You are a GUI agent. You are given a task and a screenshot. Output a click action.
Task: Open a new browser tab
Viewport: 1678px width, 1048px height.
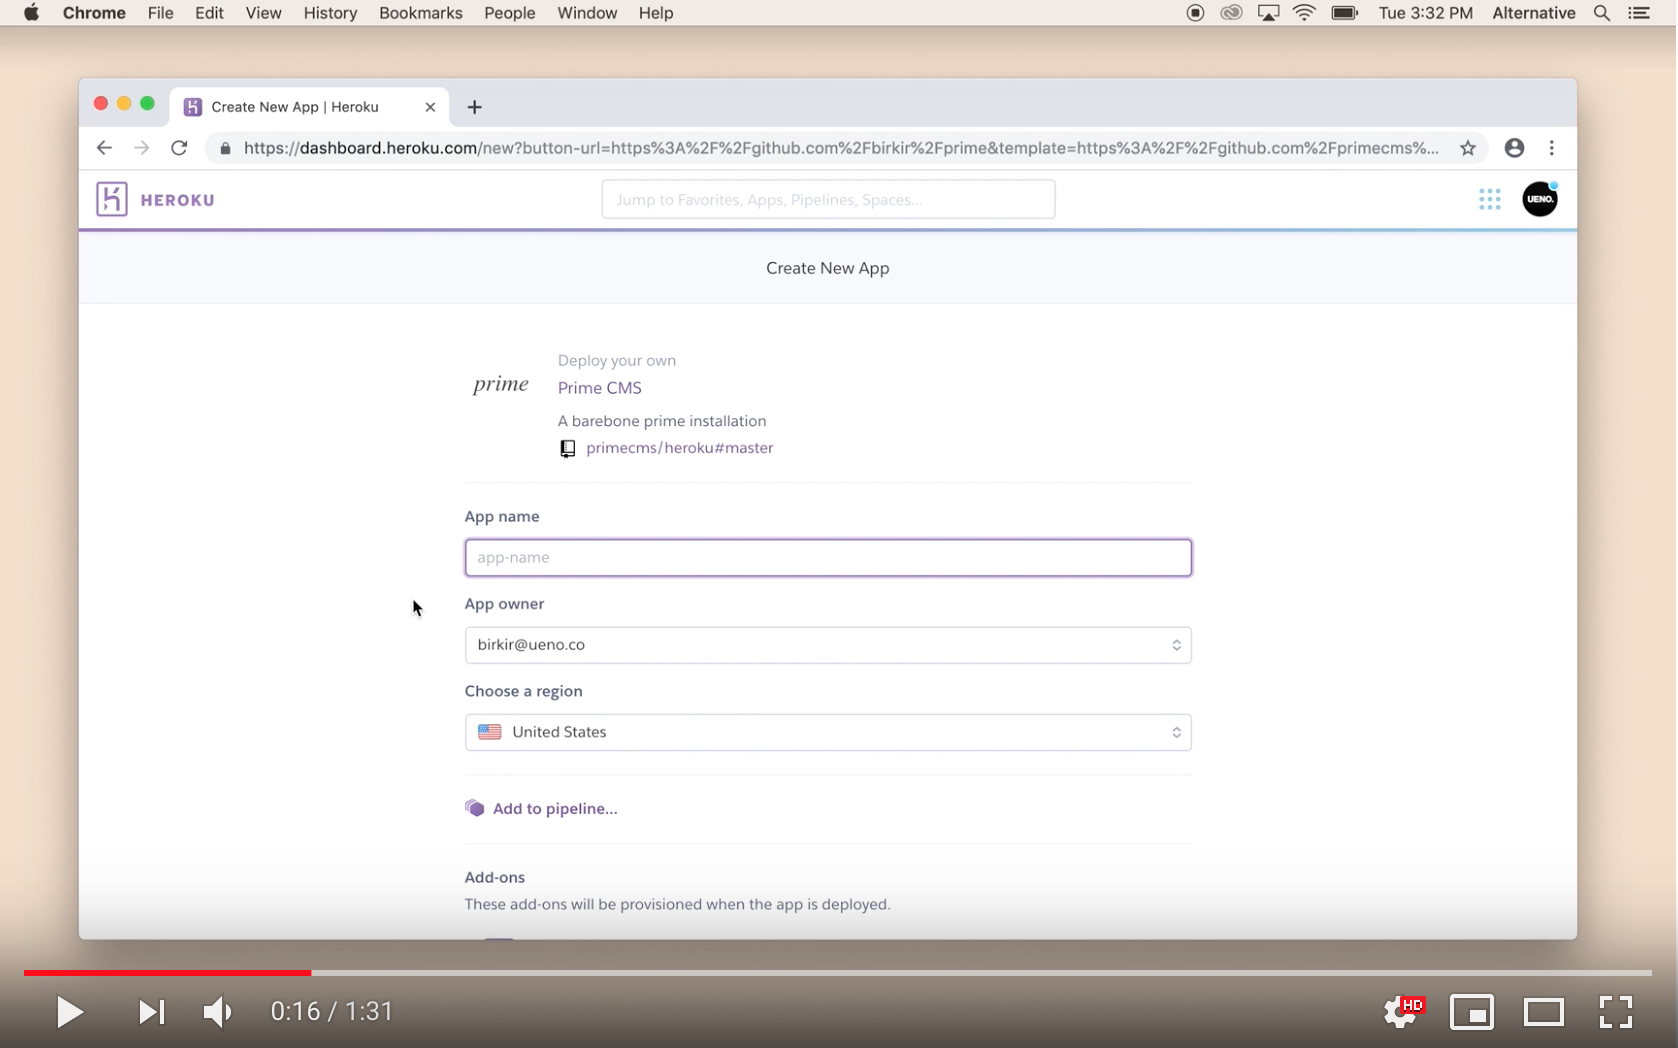[474, 107]
